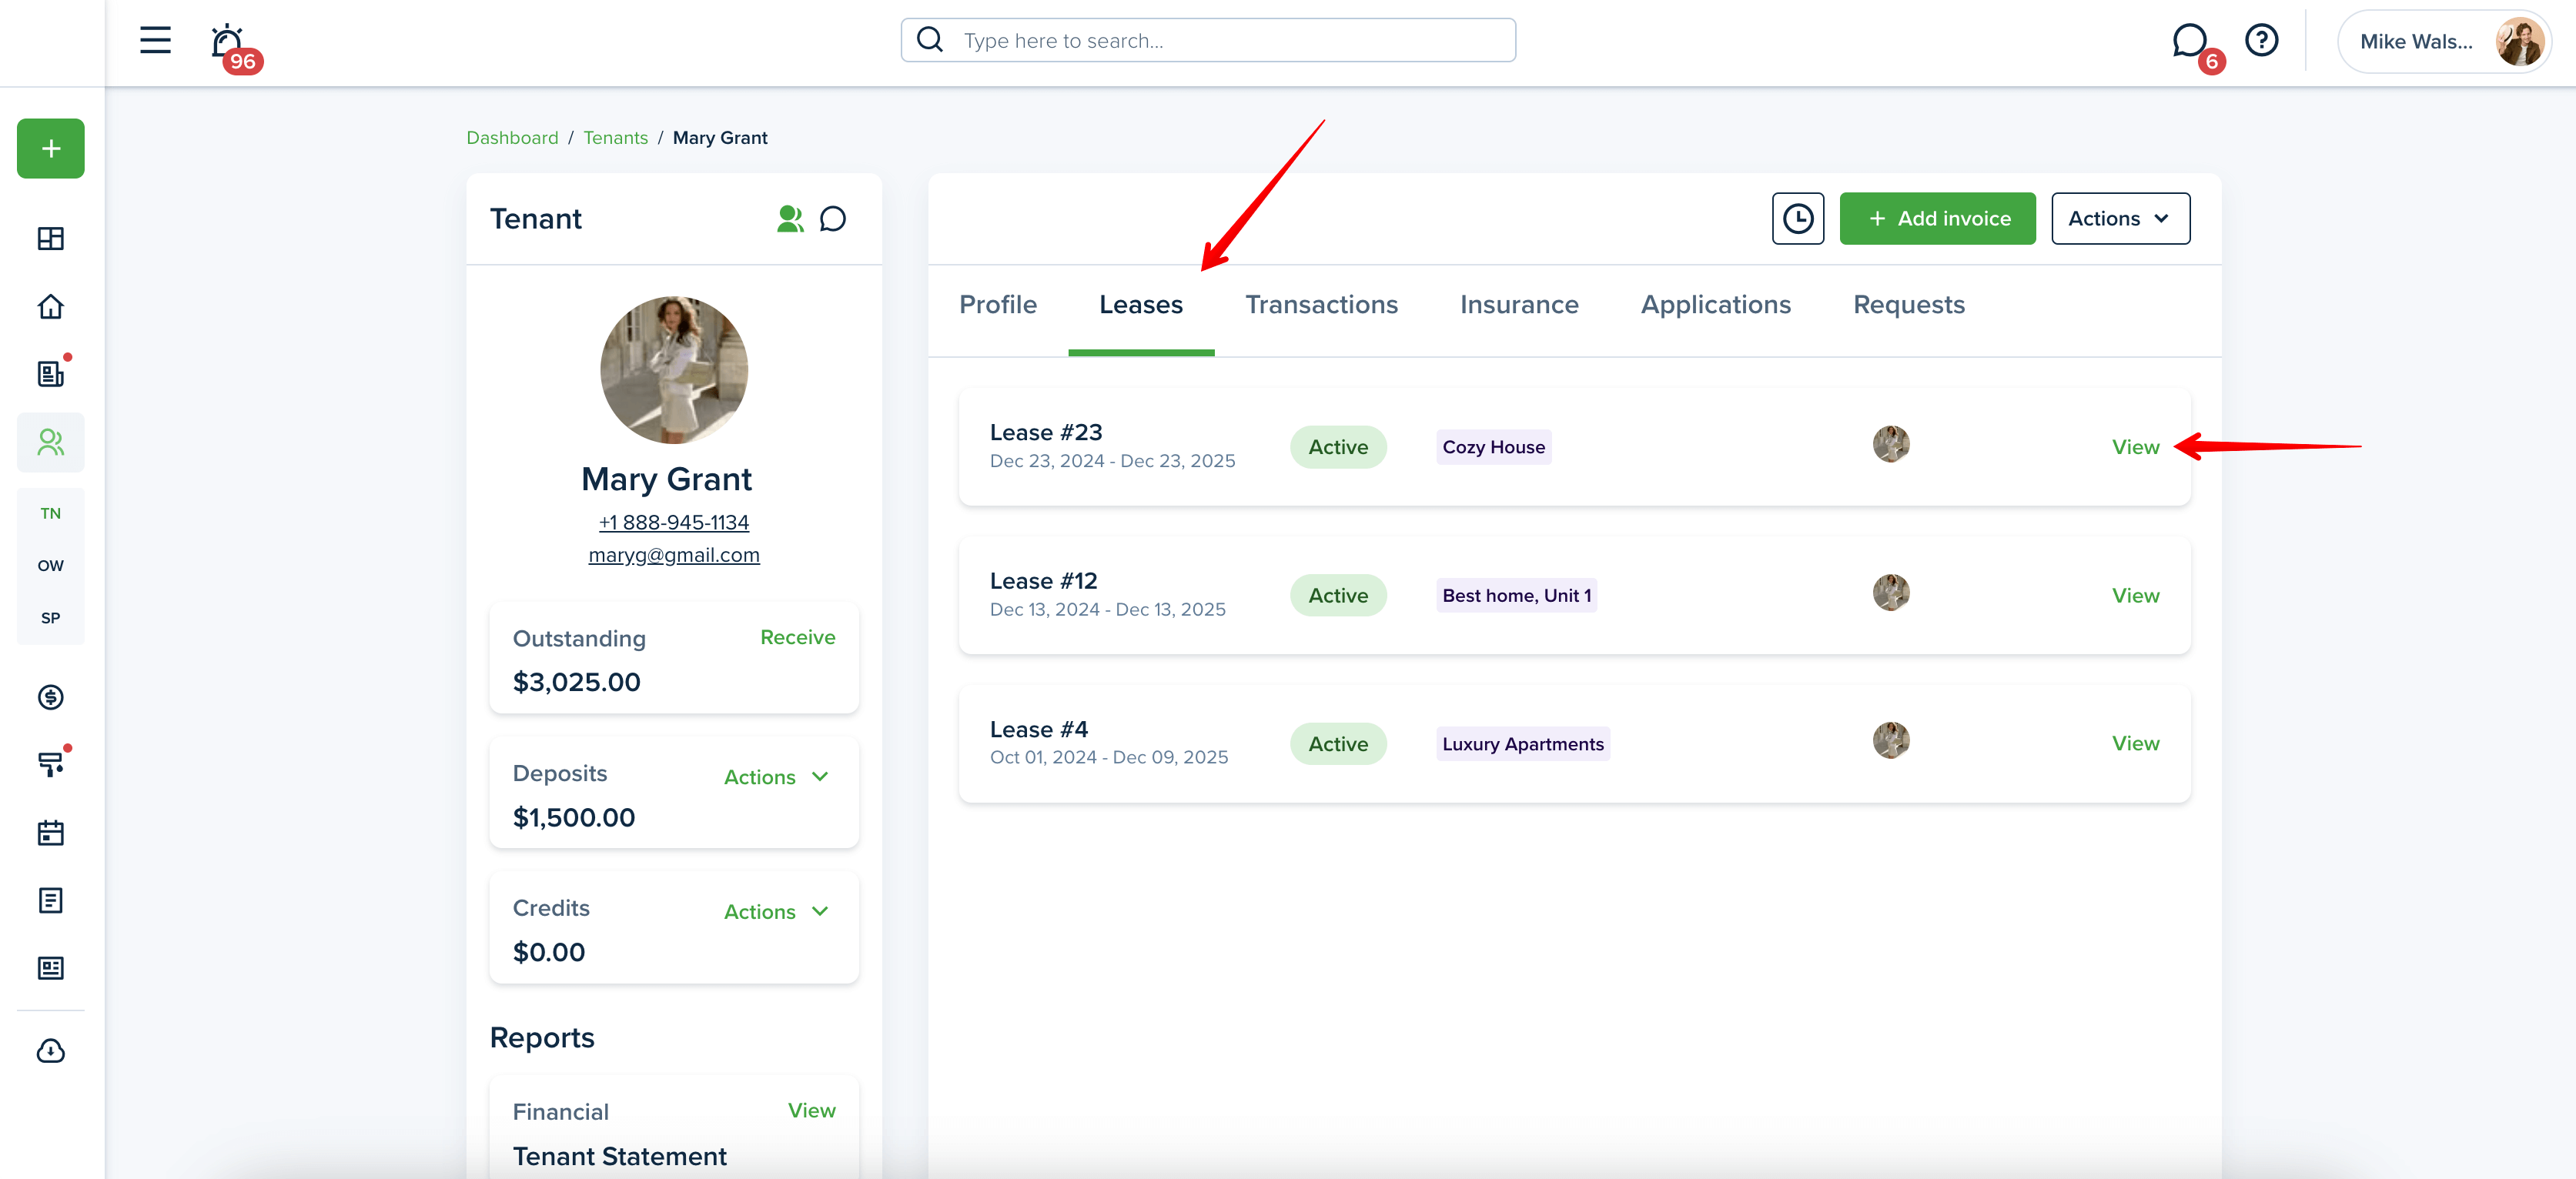The height and width of the screenshot is (1179, 2576).
Task: View Lease #12
Action: coord(2135,595)
